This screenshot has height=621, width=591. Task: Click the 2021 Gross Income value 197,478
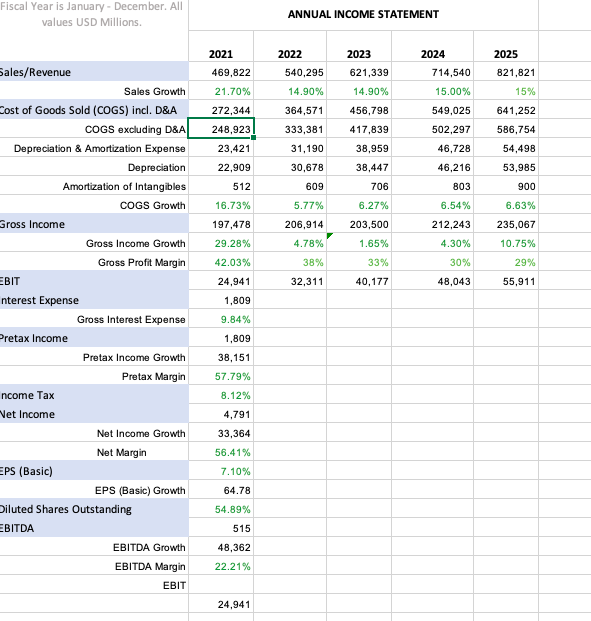221,224
